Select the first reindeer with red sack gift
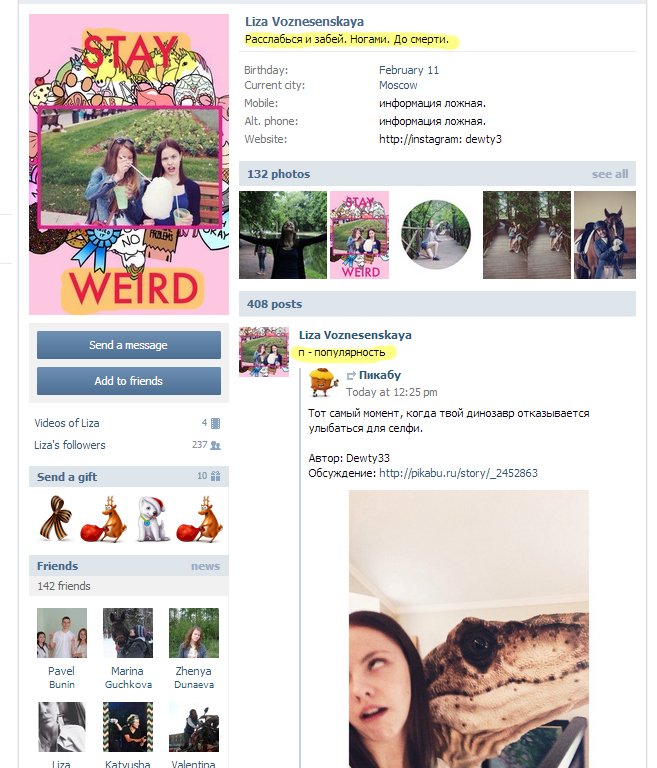 (x=103, y=519)
